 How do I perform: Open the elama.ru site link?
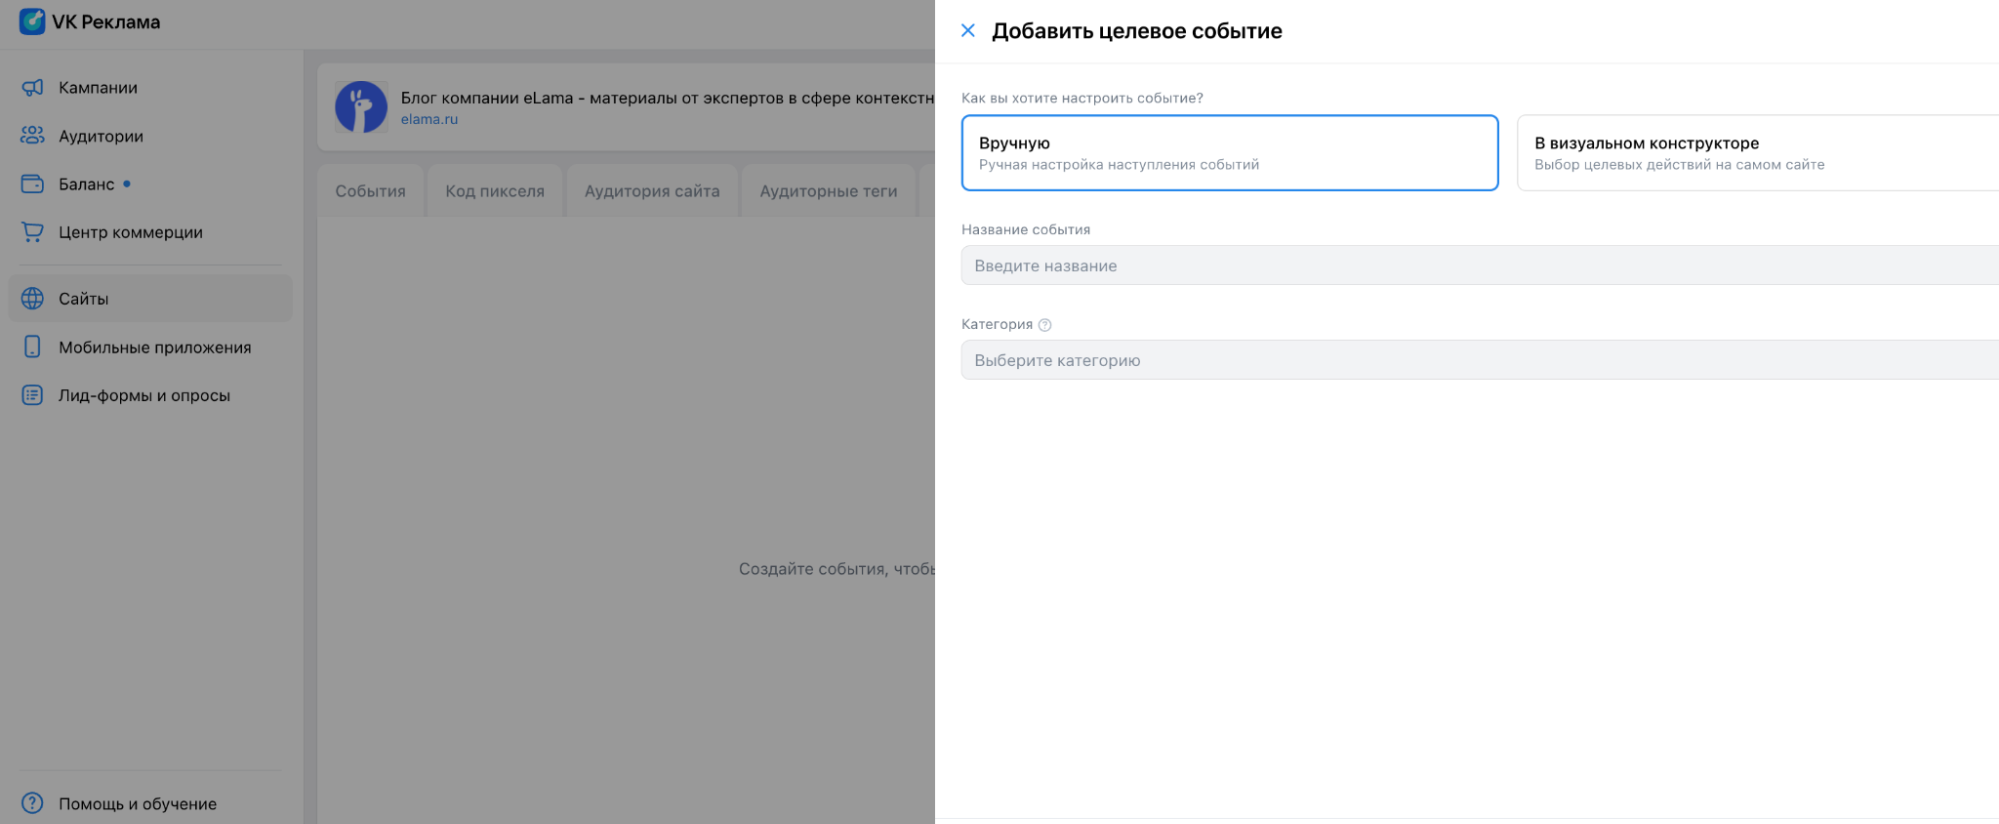coord(429,119)
